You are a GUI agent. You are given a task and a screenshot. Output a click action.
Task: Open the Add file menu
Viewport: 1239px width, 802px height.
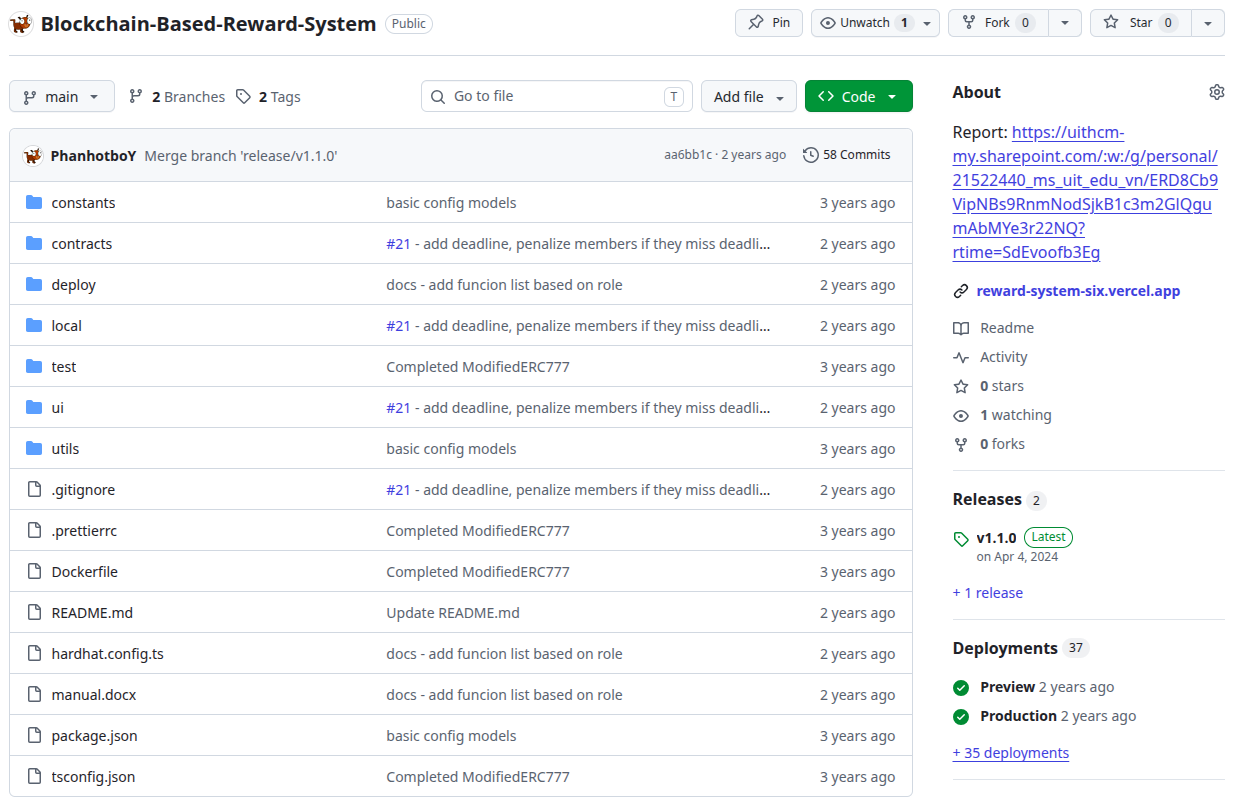tap(749, 97)
